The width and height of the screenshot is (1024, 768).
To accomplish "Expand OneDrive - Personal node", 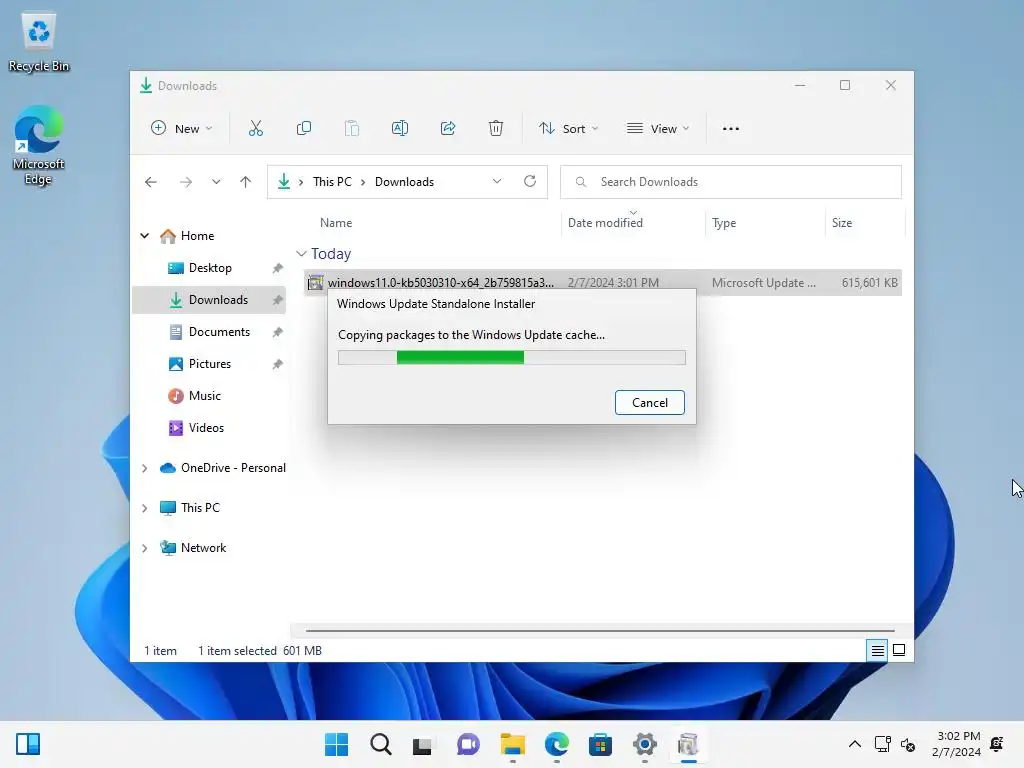I will coord(144,468).
